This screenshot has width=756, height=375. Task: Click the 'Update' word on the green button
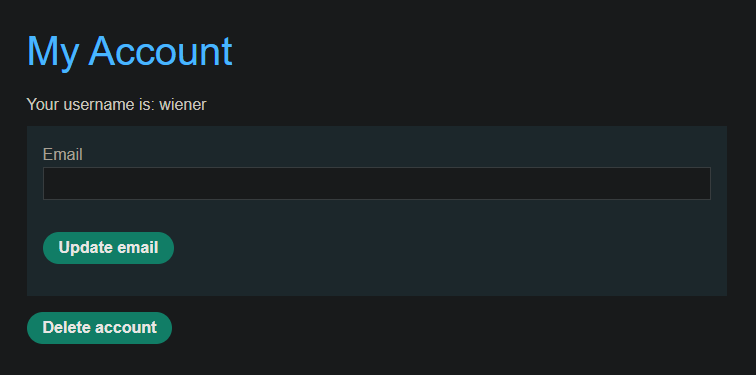pyautogui.click(x=85, y=248)
